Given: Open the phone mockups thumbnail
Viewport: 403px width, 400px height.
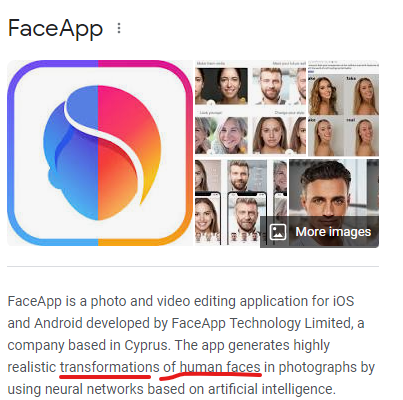Looking at the screenshot, I should pos(241,202).
